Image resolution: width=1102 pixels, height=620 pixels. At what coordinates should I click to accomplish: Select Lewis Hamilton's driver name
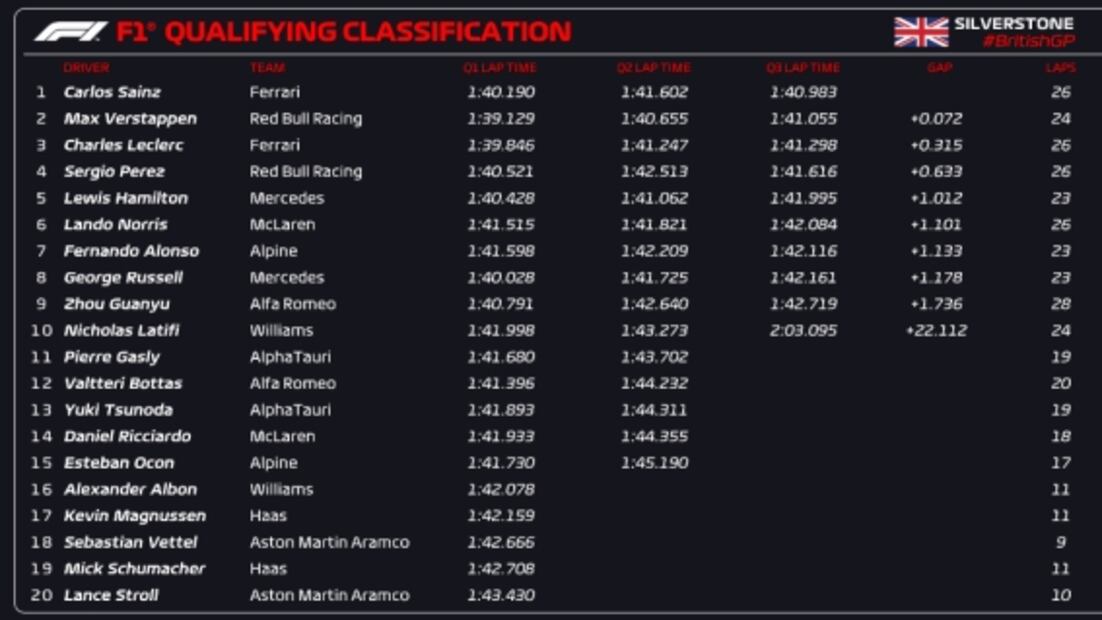[126, 198]
